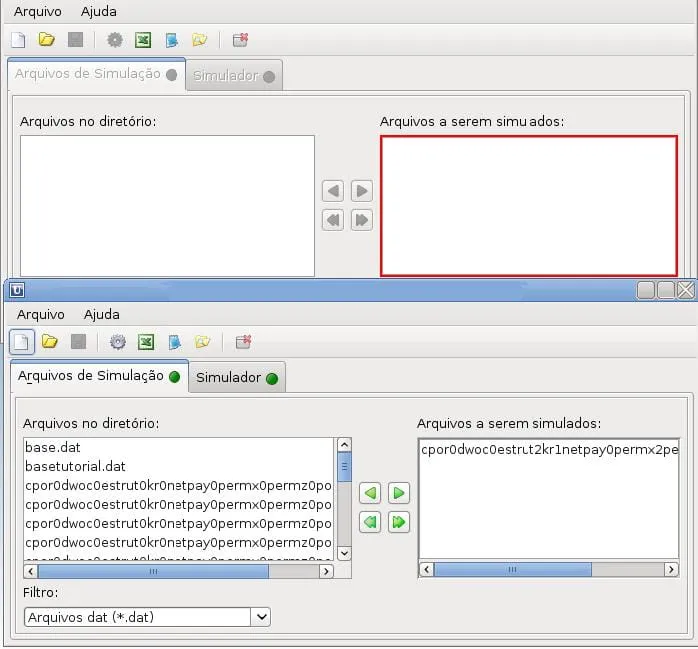Select cpor0dwoc0estrut2kr1netpay0permx2pe file in simulated list
Image resolution: width=698 pixels, height=649 pixels.
click(x=549, y=450)
